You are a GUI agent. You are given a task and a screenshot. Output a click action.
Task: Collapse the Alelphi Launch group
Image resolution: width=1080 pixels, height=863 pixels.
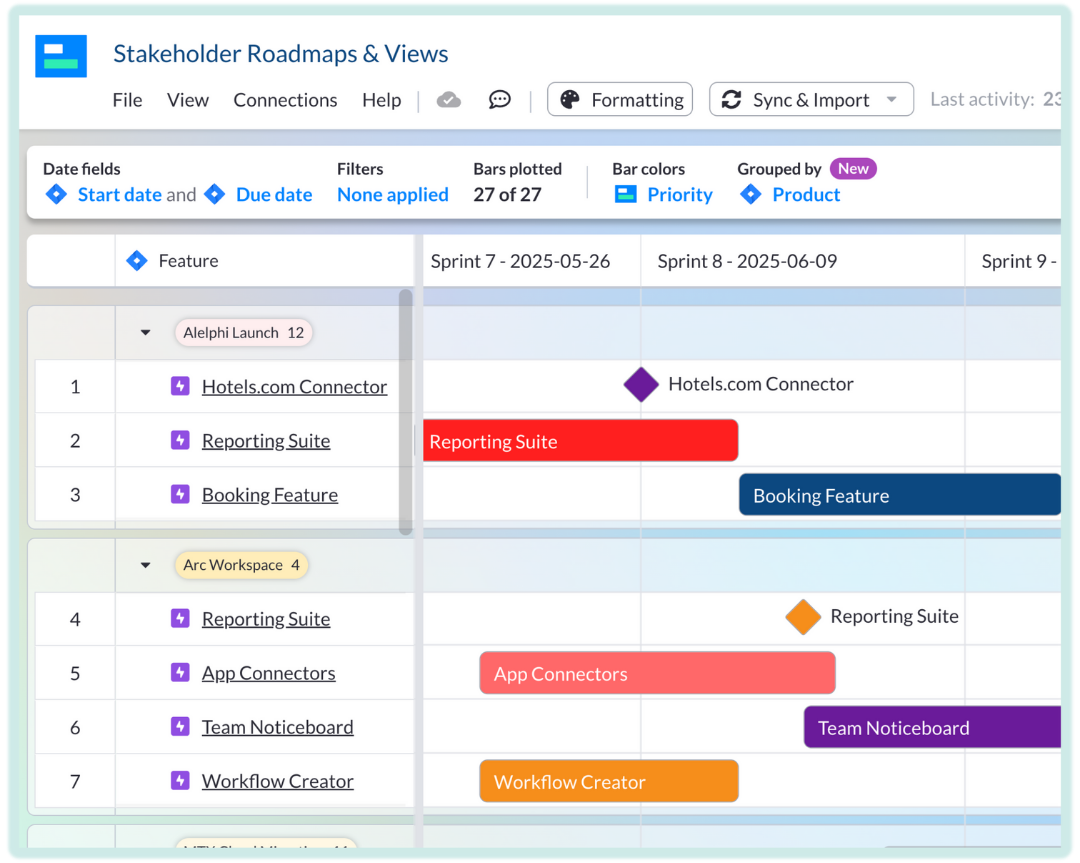(145, 333)
